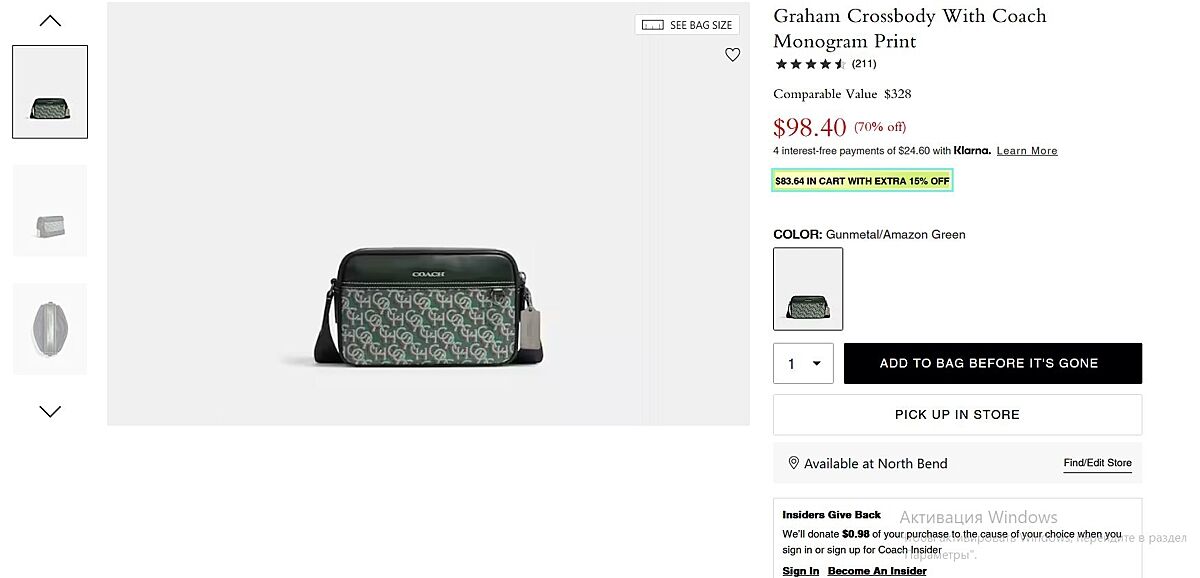Screen dimensions: 1200x578
Task: Click the Sign In link
Action: [x=800, y=571]
